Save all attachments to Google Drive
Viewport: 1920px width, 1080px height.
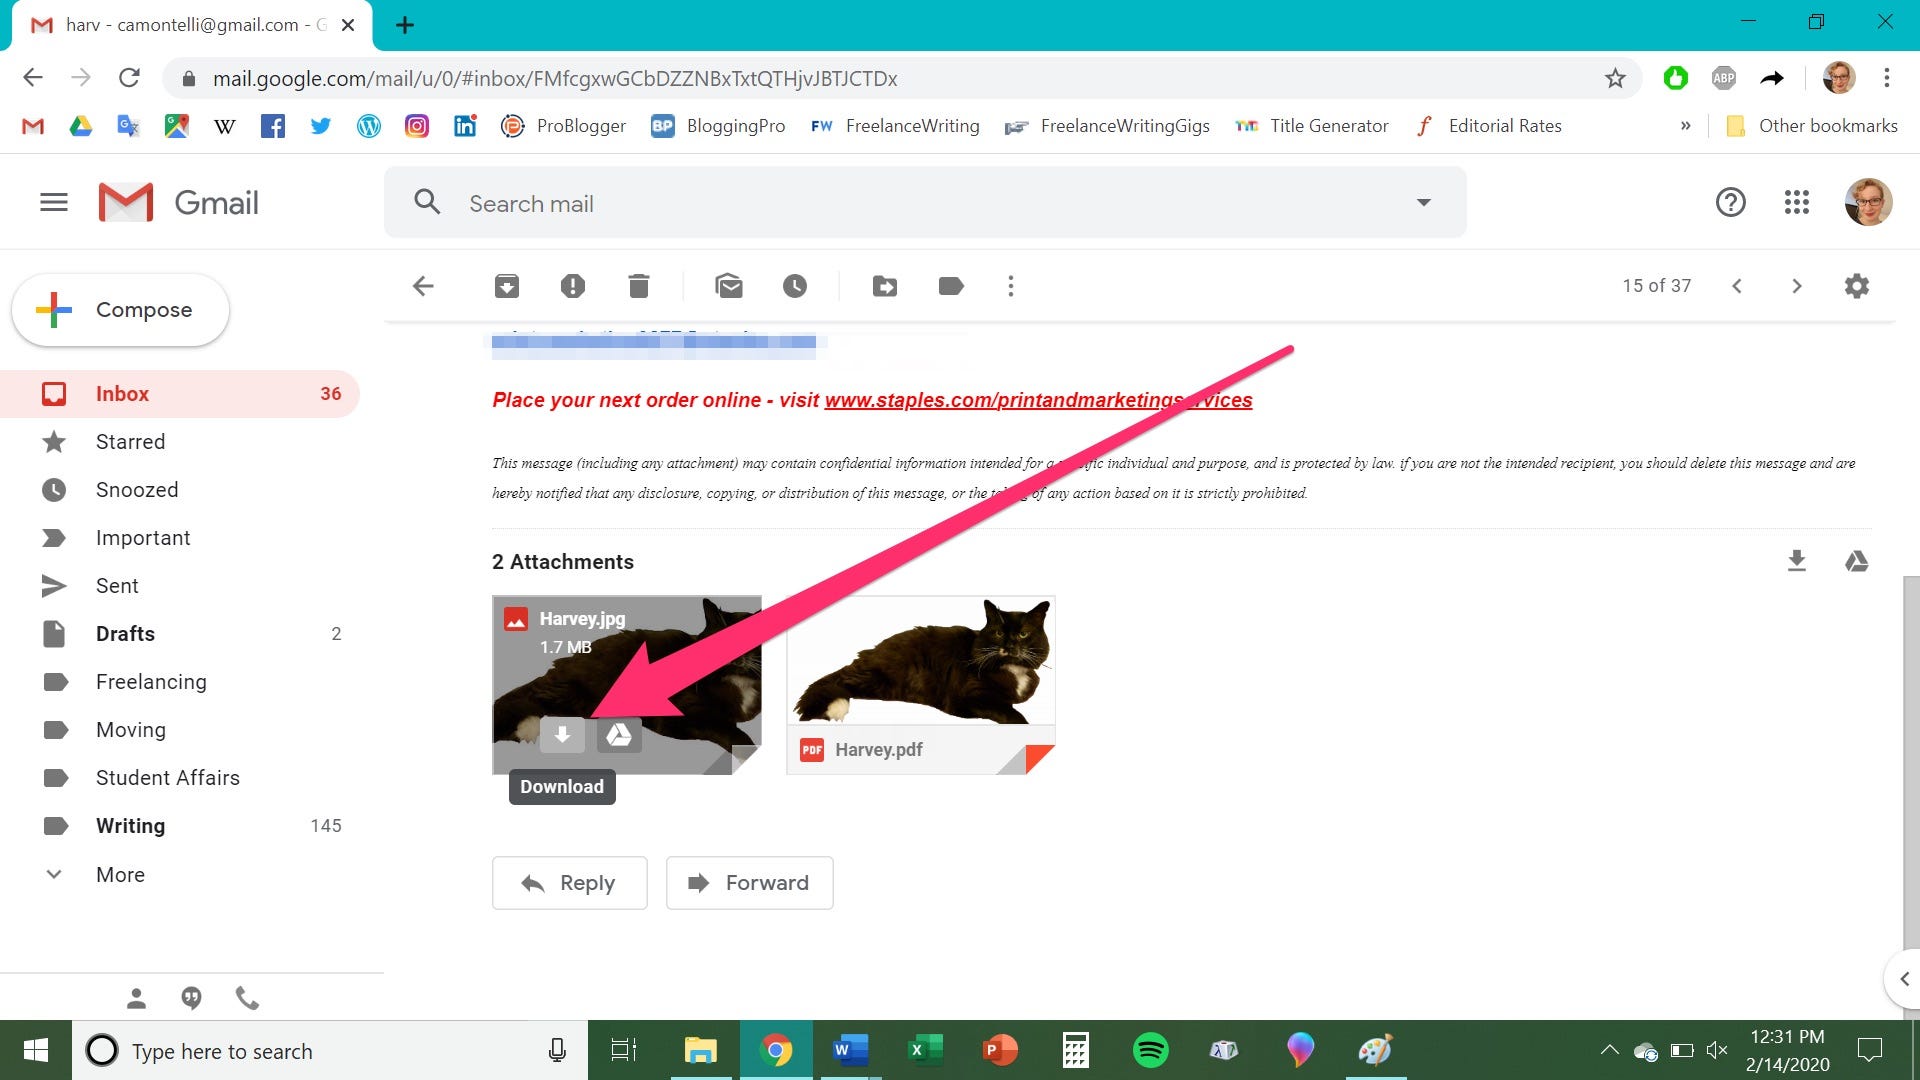(x=1856, y=561)
